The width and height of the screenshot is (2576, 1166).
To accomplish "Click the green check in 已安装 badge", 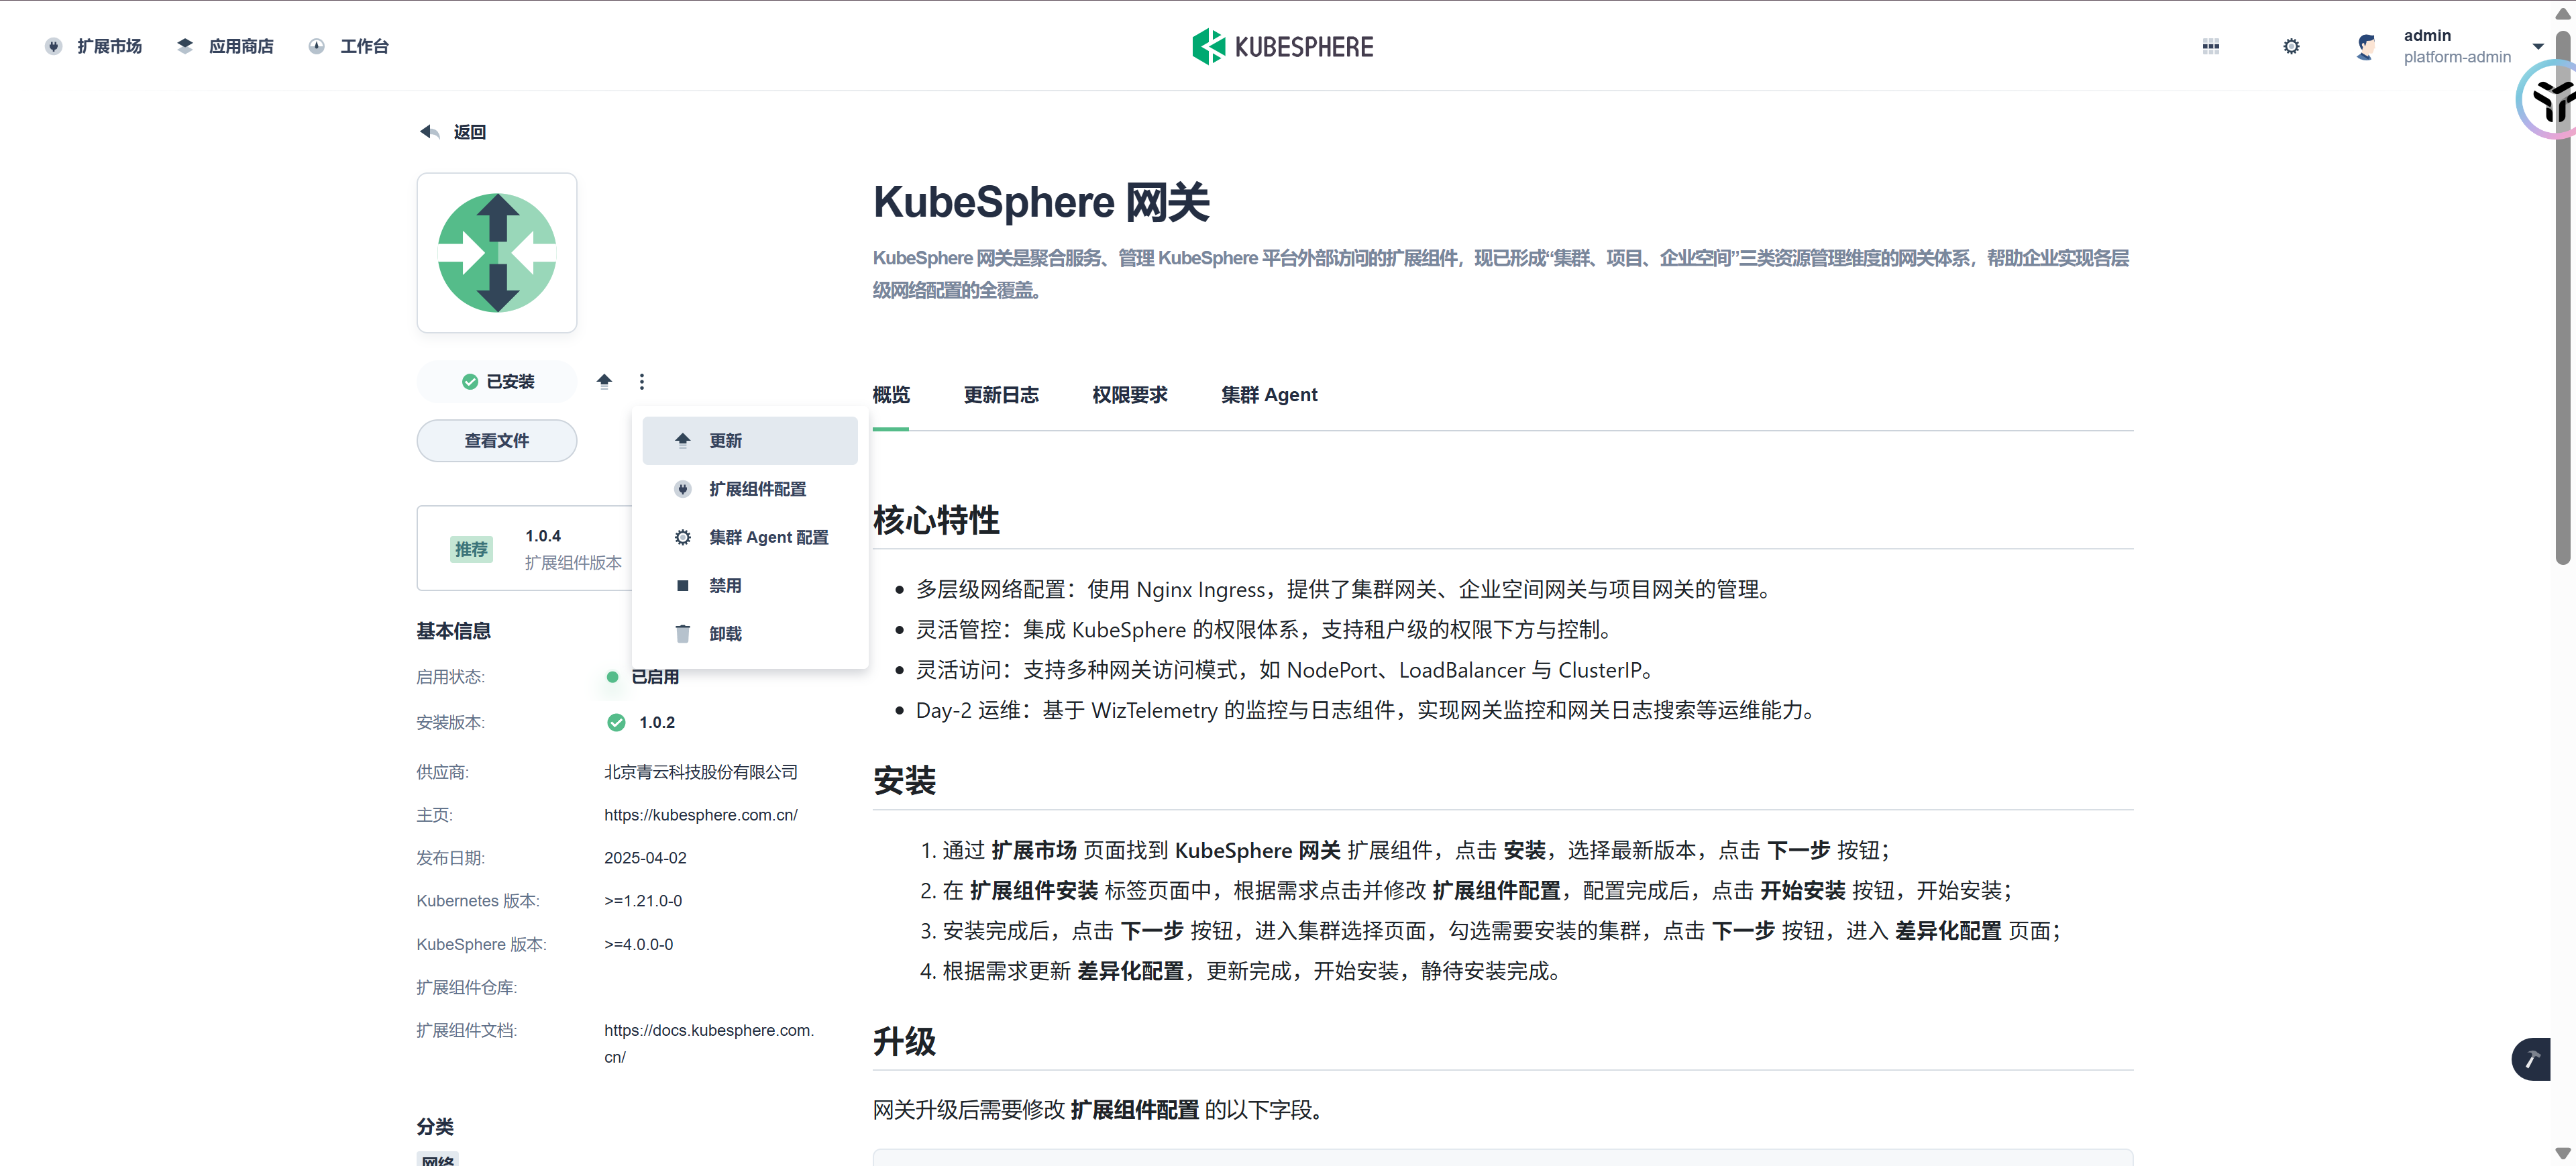I will pyautogui.click(x=470, y=381).
